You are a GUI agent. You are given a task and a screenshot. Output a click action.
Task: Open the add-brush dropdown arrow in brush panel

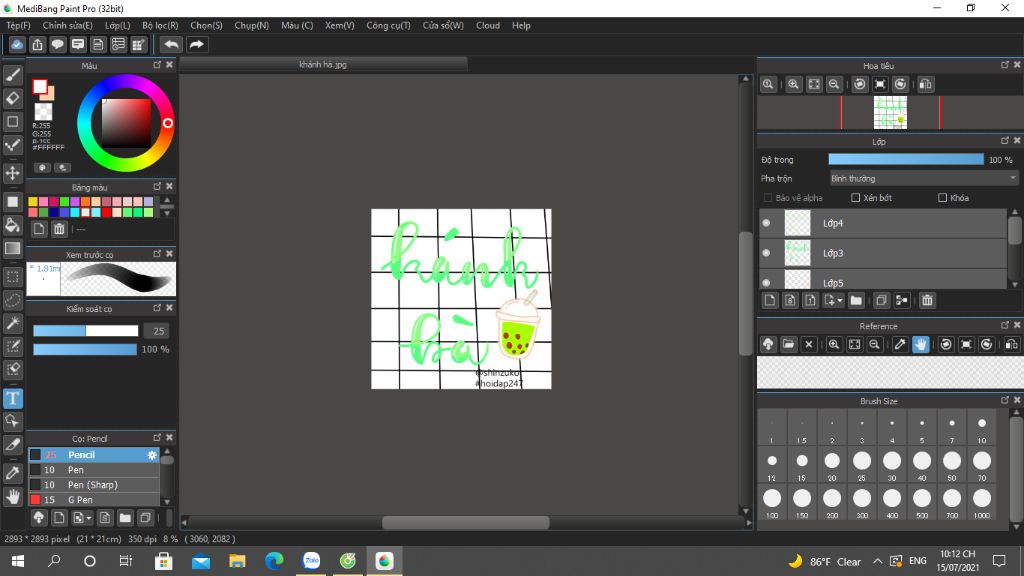click(x=89, y=518)
